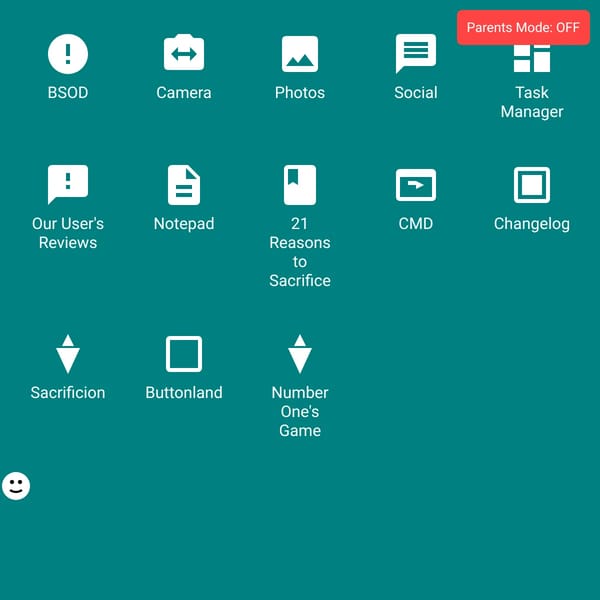This screenshot has width=600, height=600.
Task: Click the Social text label
Action: 416,93
